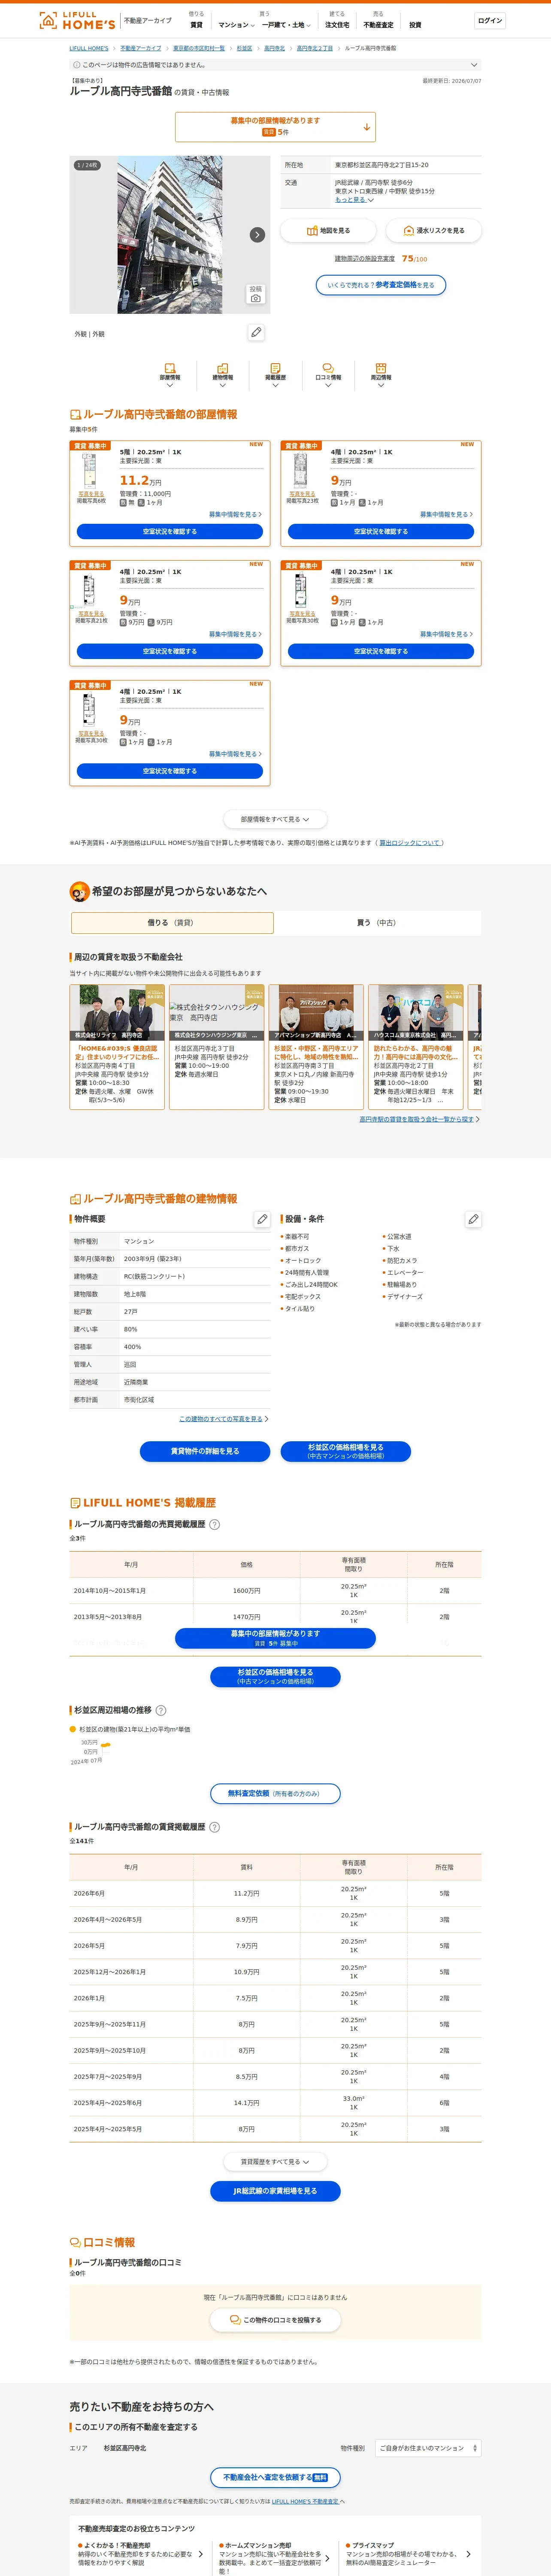Viewport: 551px width, 2576px height.
Task: Open マンション menu in header
Action: [236, 25]
